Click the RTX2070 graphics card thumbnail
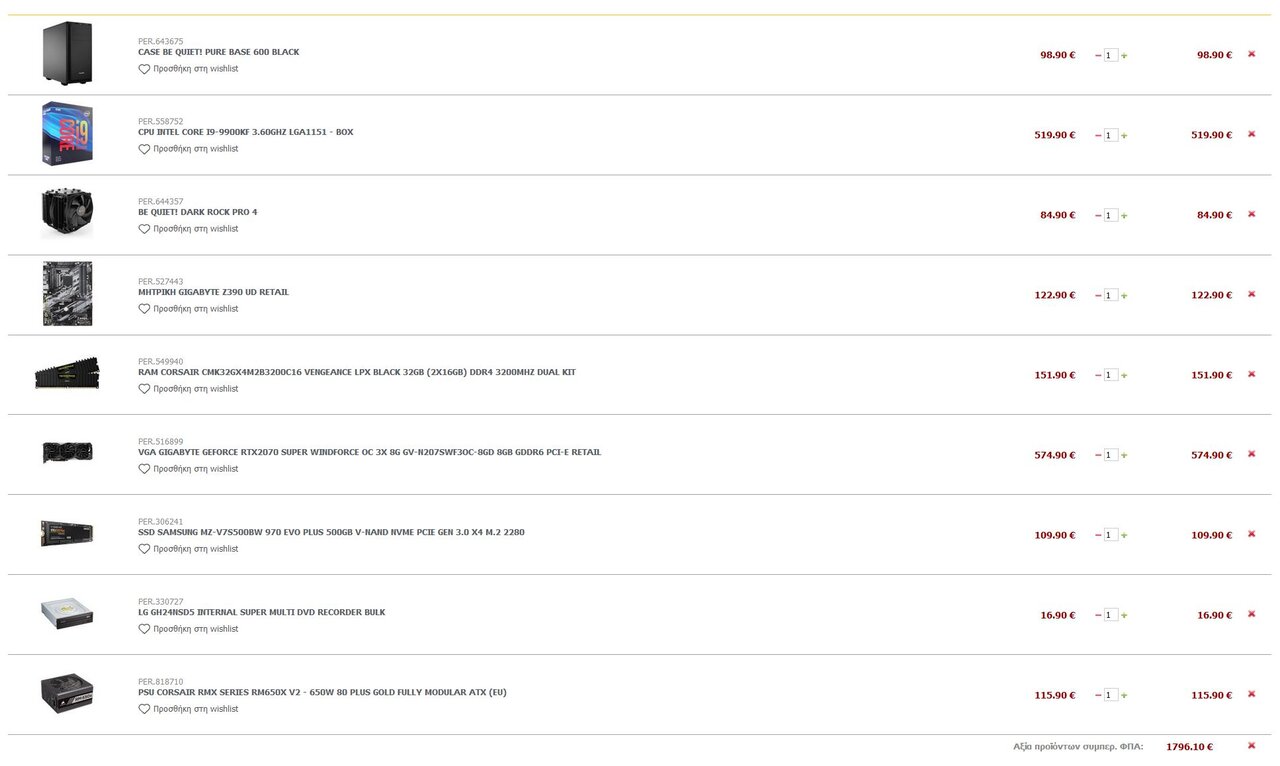 coord(67,453)
